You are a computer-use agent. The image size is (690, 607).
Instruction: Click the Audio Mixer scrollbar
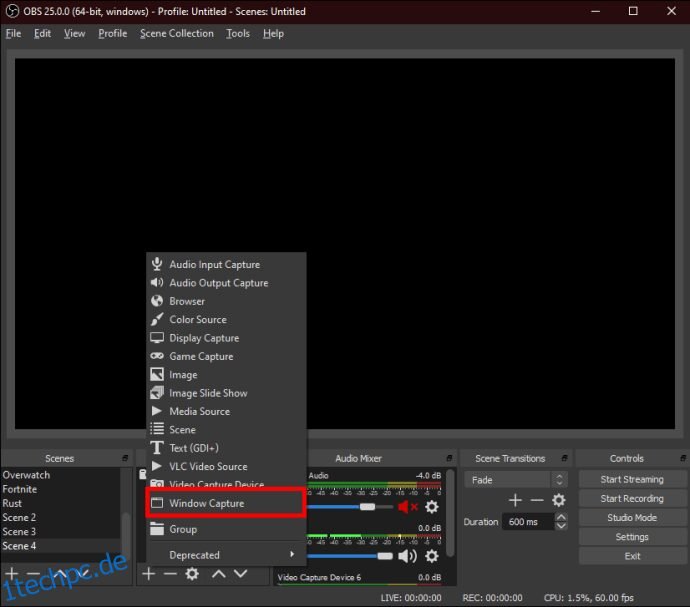coord(450,513)
